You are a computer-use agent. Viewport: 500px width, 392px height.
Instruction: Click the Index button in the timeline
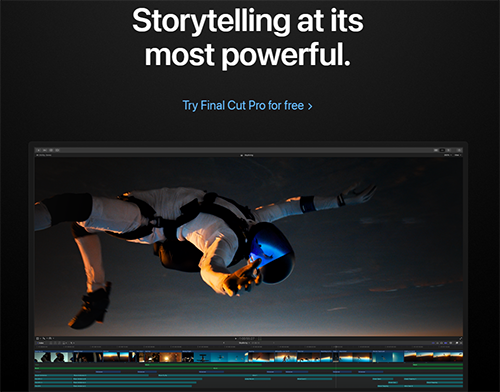coord(40,343)
